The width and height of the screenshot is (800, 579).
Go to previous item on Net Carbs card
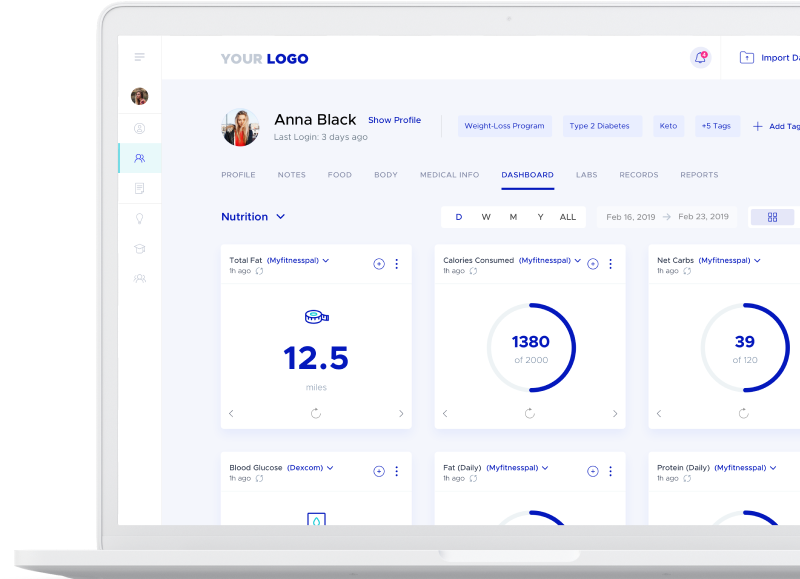tap(659, 413)
